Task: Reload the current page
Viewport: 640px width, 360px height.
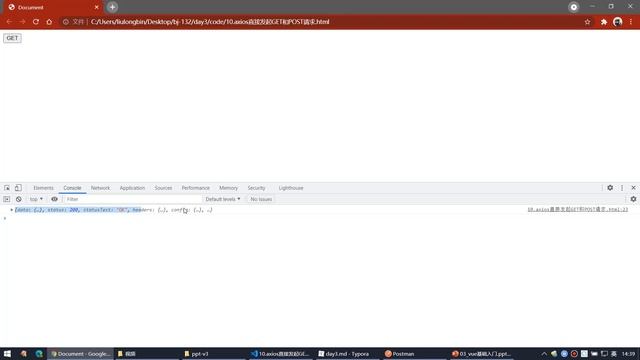Action: point(36,22)
